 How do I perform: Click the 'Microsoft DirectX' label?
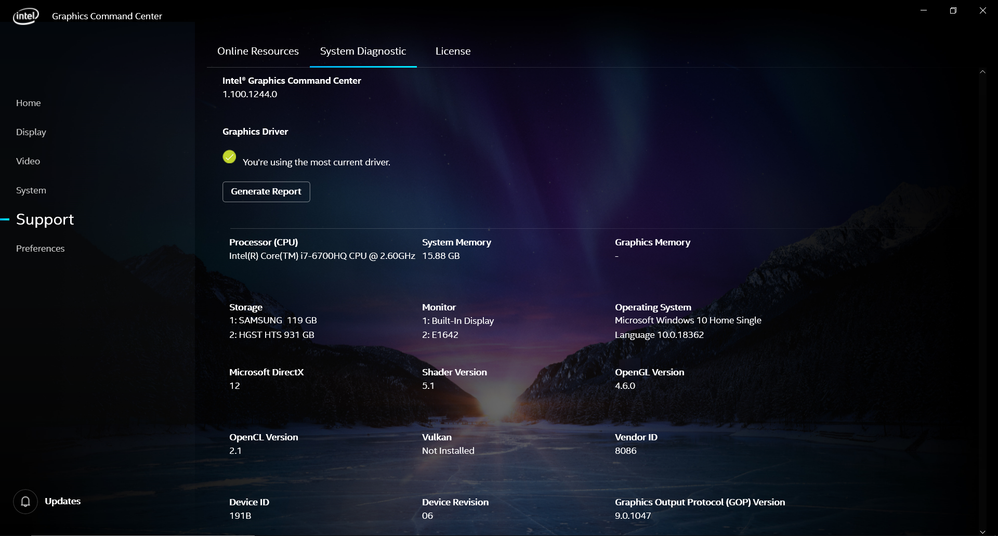[266, 372]
